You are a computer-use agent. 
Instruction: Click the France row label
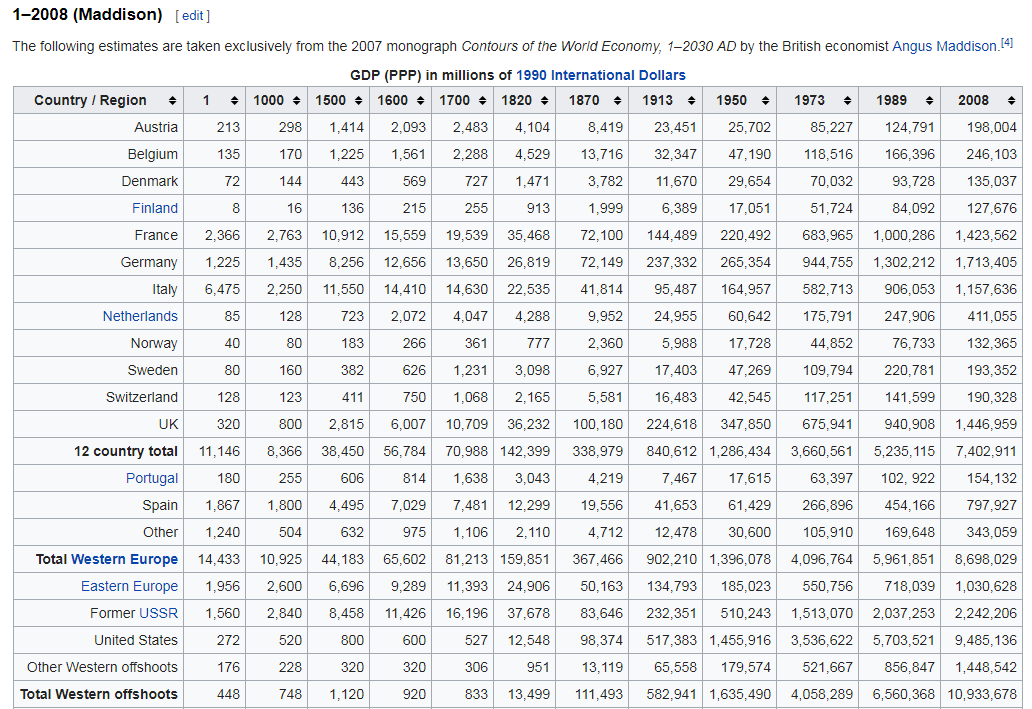coord(156,235)
